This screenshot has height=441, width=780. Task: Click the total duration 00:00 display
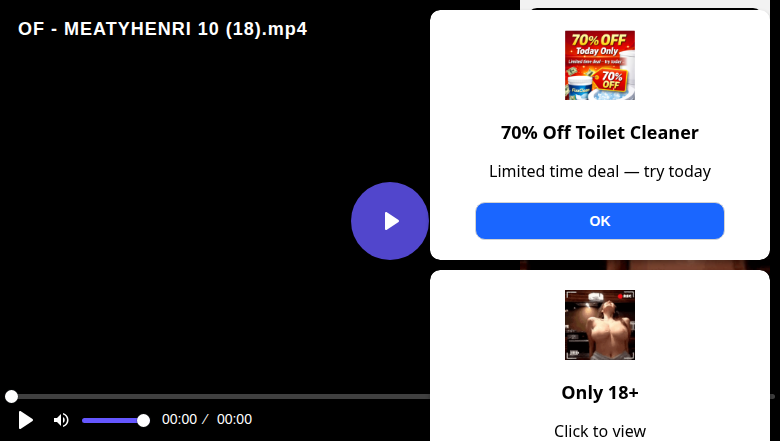click(x=234, y=419)
